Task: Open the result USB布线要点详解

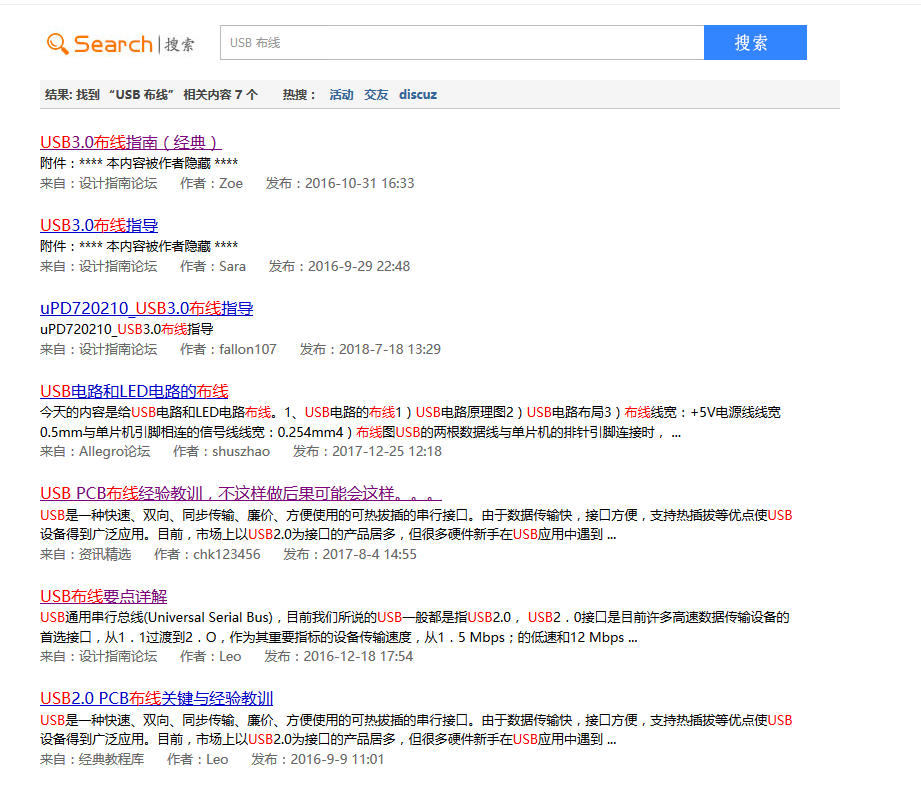Action: tap(103, 596)
